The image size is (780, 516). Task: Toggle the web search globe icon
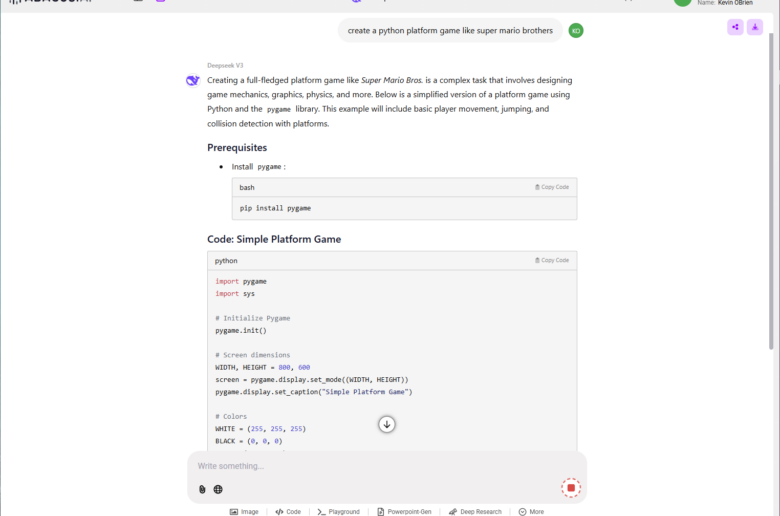pos(218,489)
